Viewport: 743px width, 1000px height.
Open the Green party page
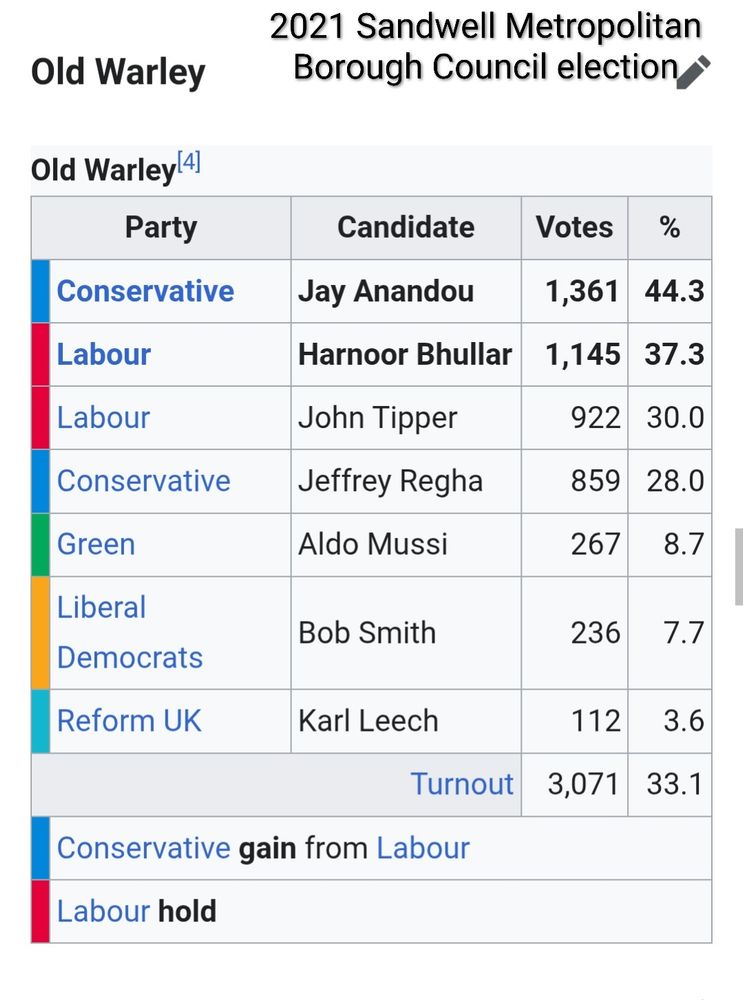tap(95, 544)
